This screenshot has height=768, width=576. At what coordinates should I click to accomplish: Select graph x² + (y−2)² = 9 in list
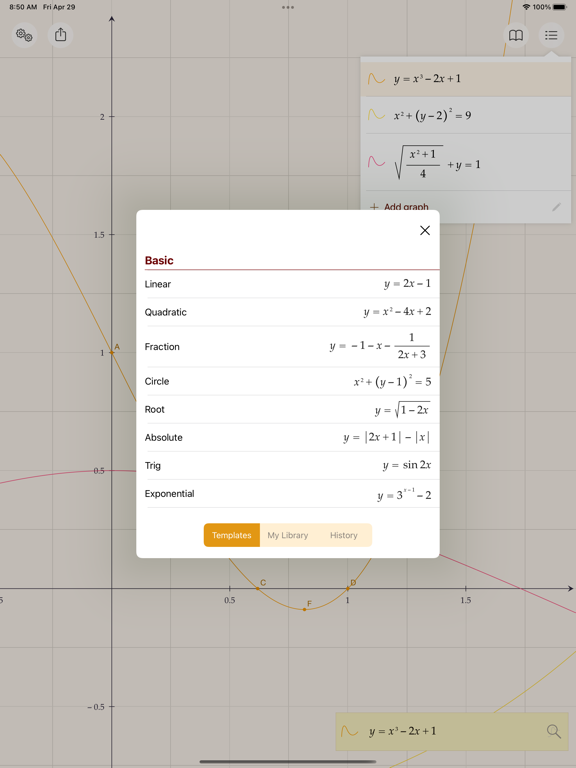pos(466,115)
